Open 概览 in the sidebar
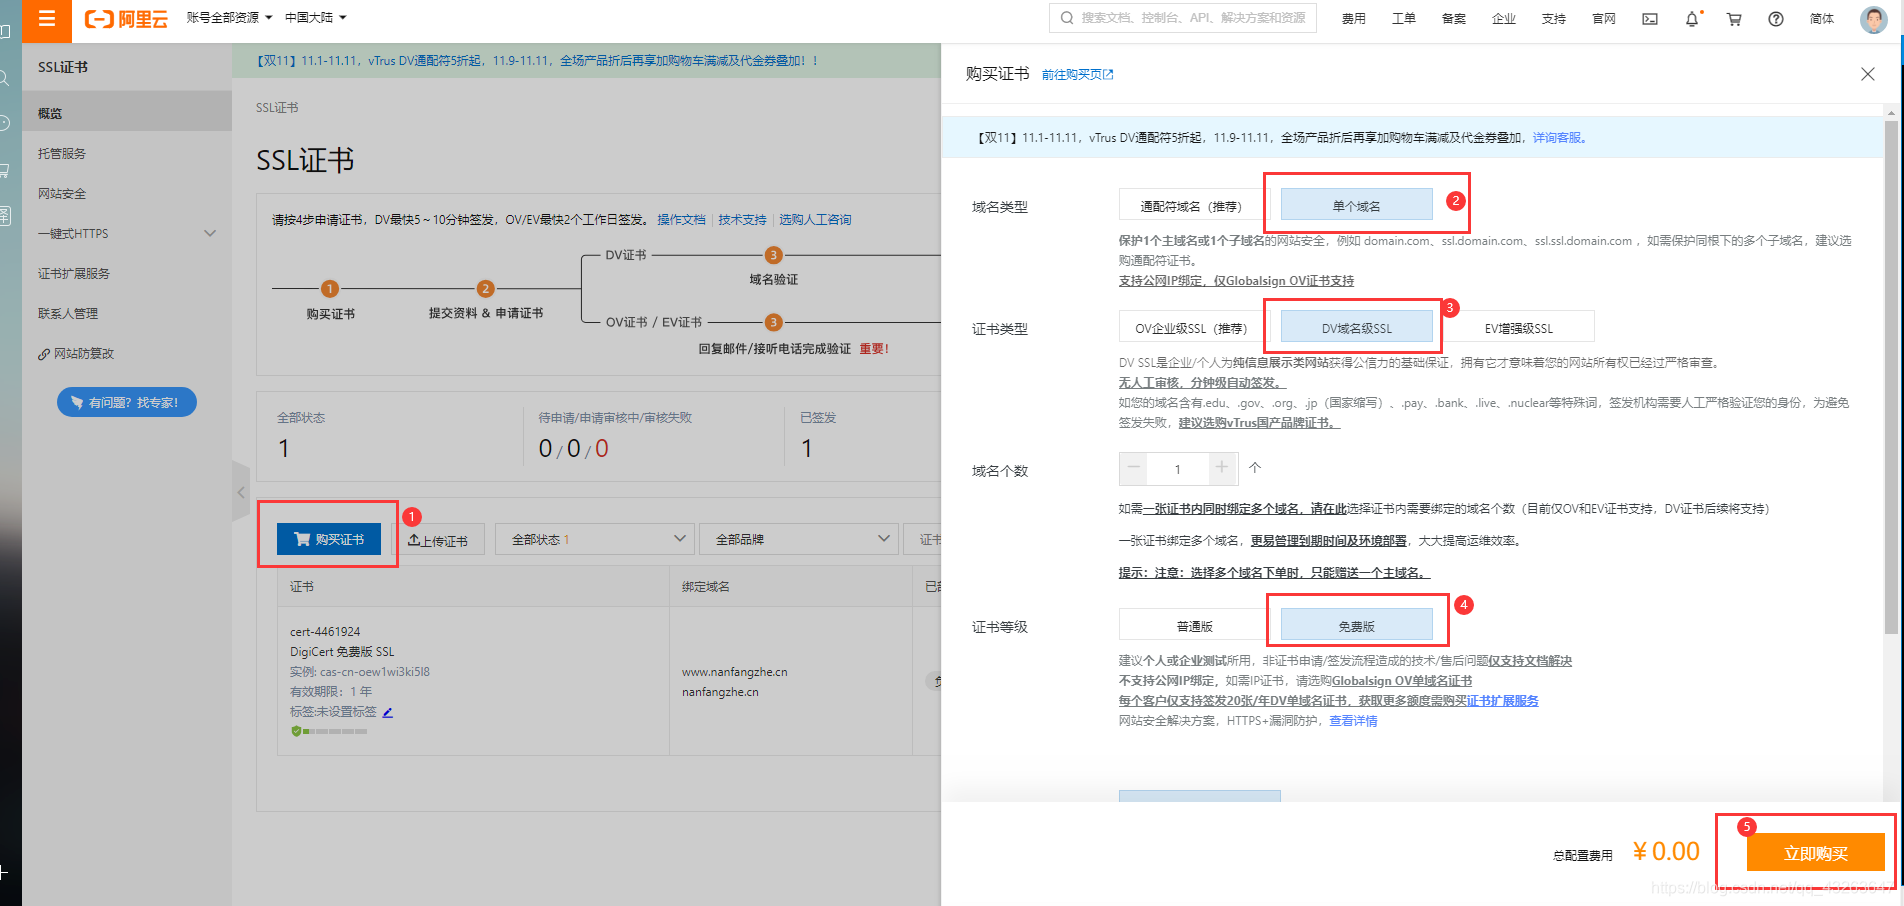 [127, 113]
